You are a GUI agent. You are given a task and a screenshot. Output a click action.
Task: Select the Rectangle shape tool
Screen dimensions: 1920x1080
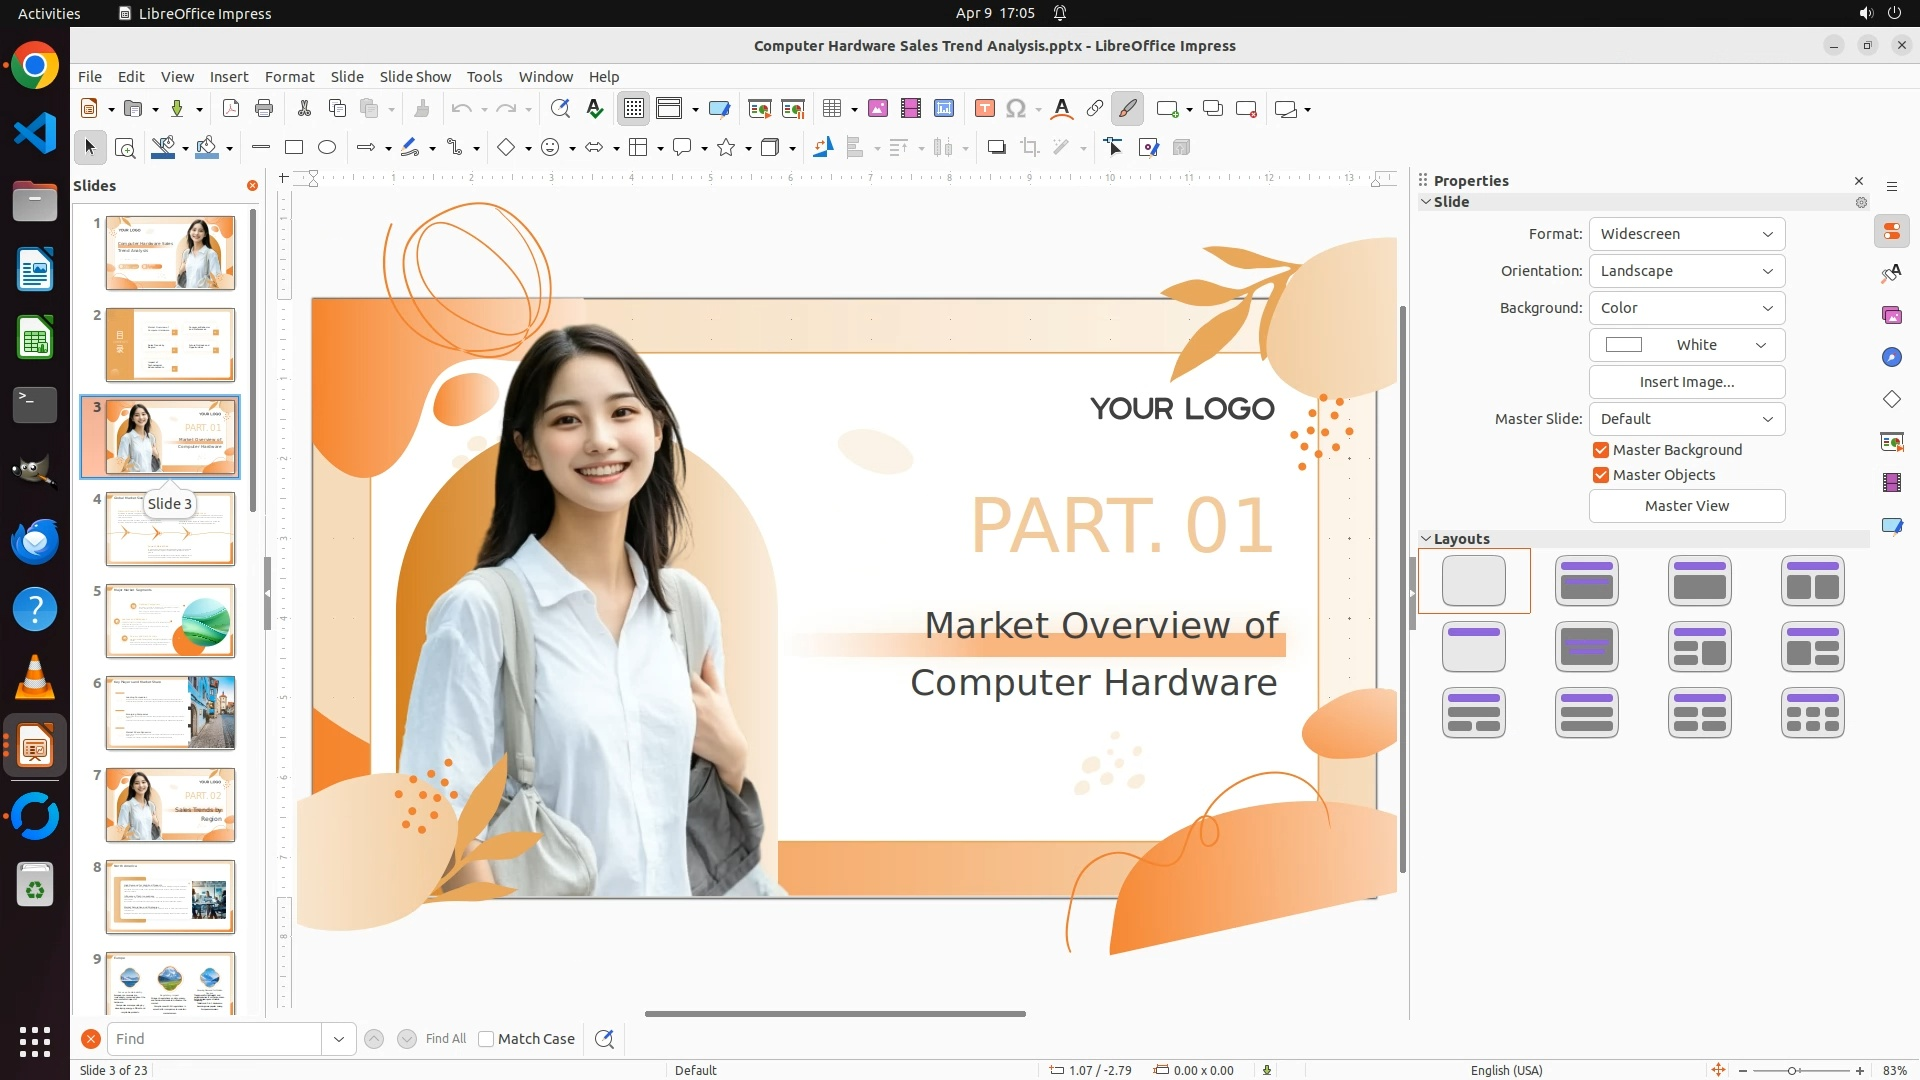point(294,148)
